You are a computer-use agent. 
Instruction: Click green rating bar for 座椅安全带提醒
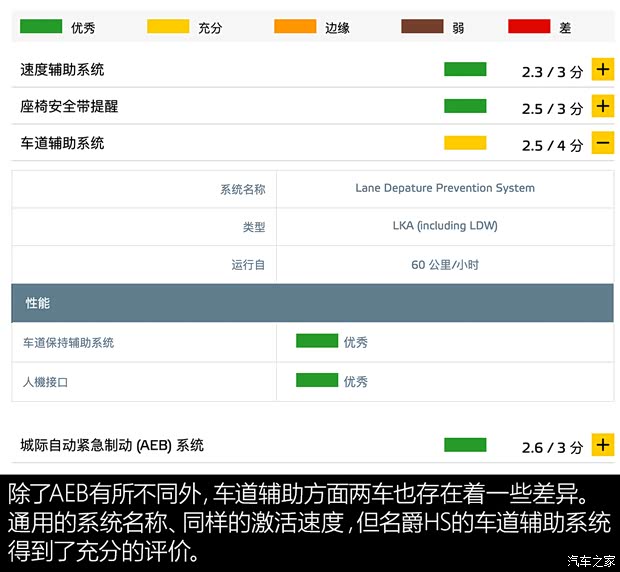click(x=465, y=106)
